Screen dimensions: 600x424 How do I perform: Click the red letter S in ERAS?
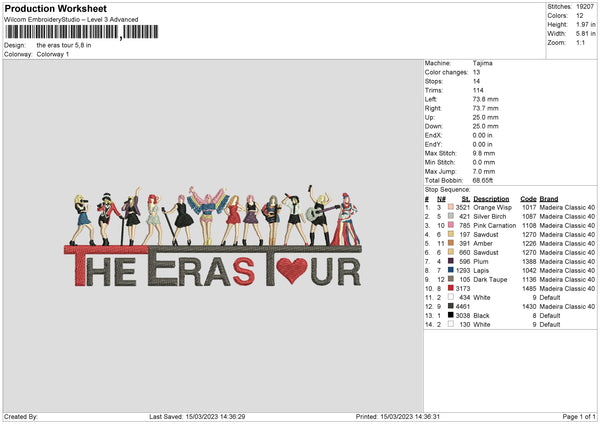coord(244,272)
